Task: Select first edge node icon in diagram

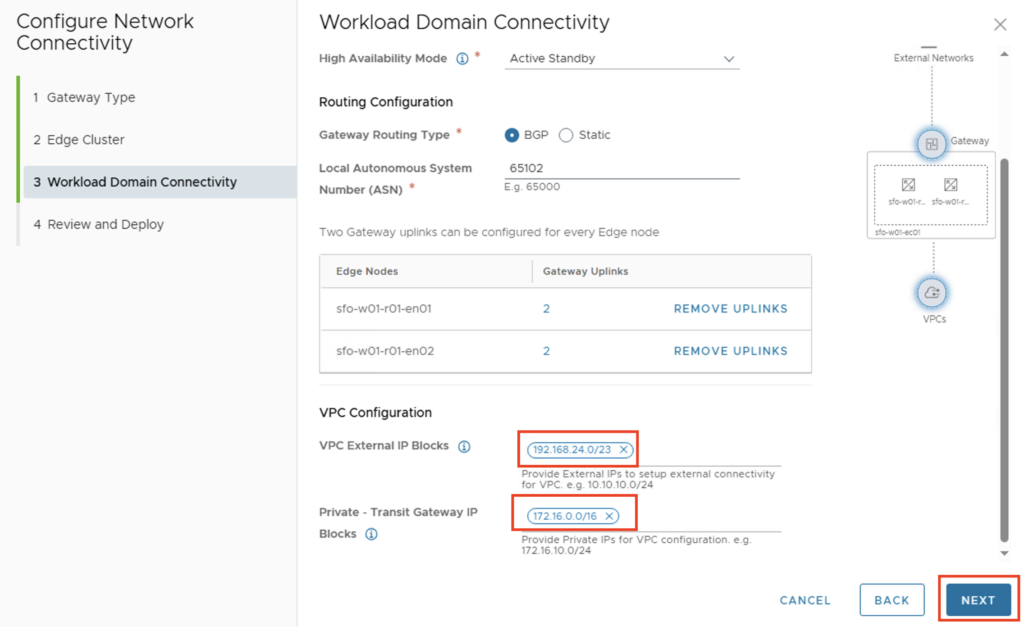Action: click(908, 185)
